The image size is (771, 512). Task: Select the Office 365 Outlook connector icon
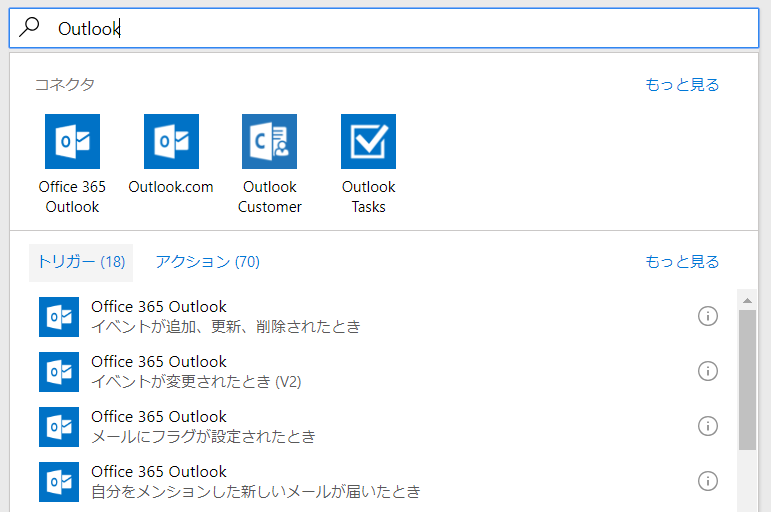pos(72,142)
